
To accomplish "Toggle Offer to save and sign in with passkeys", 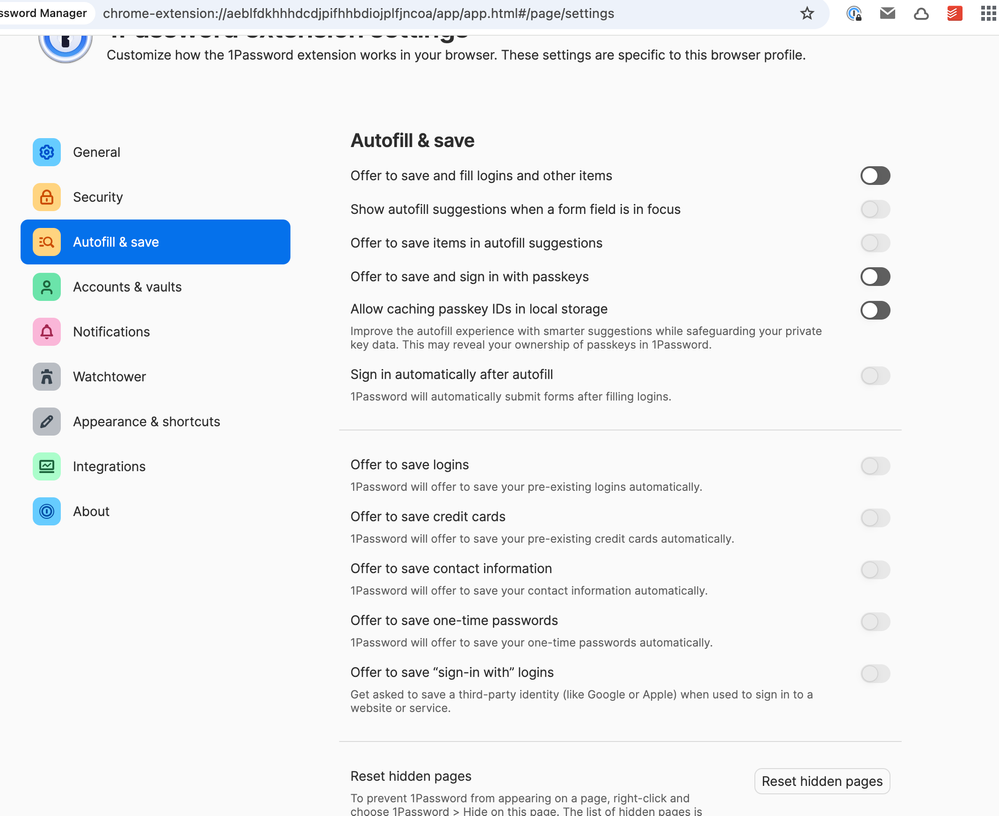I will click(875, 277).
